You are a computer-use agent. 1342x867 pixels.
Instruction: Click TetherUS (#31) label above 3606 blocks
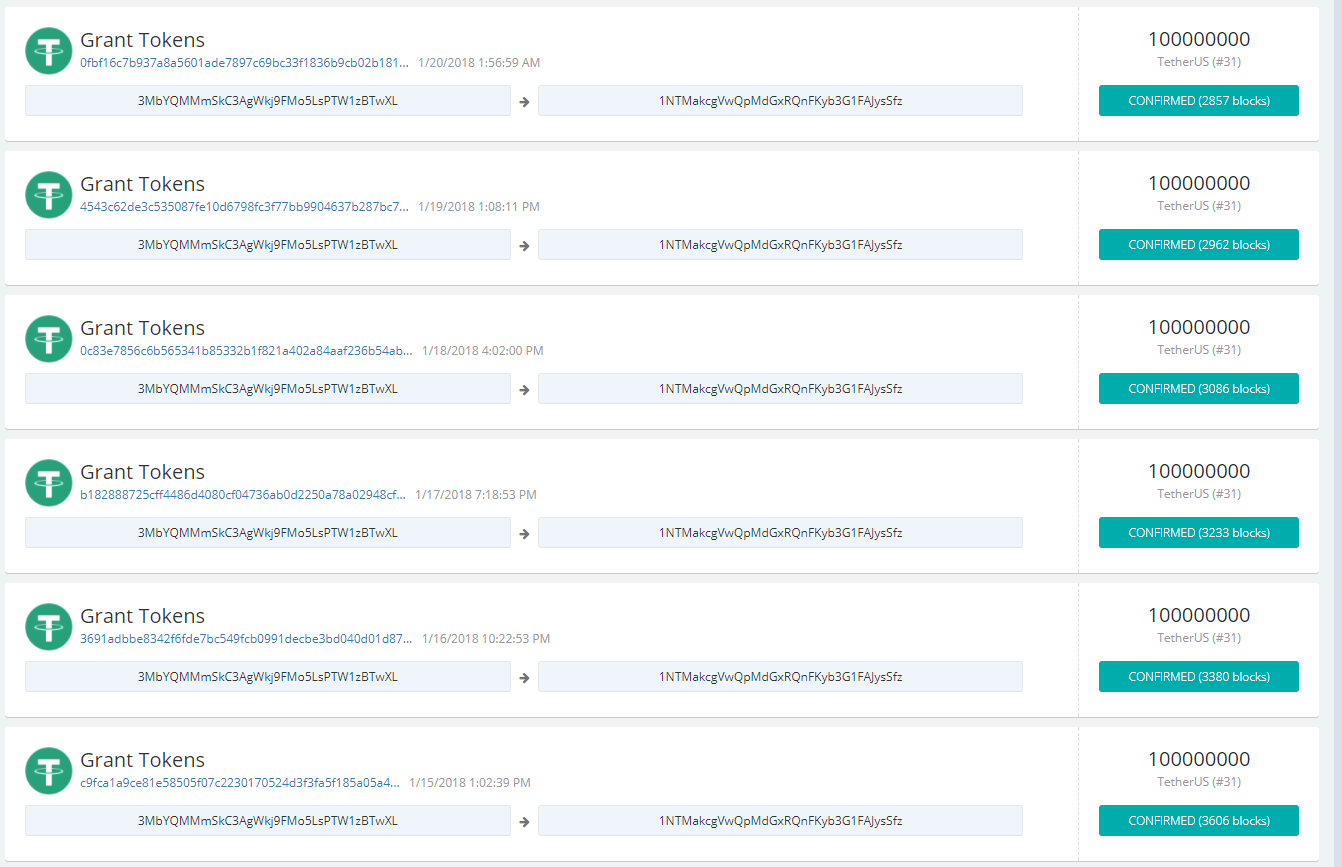1199,782
